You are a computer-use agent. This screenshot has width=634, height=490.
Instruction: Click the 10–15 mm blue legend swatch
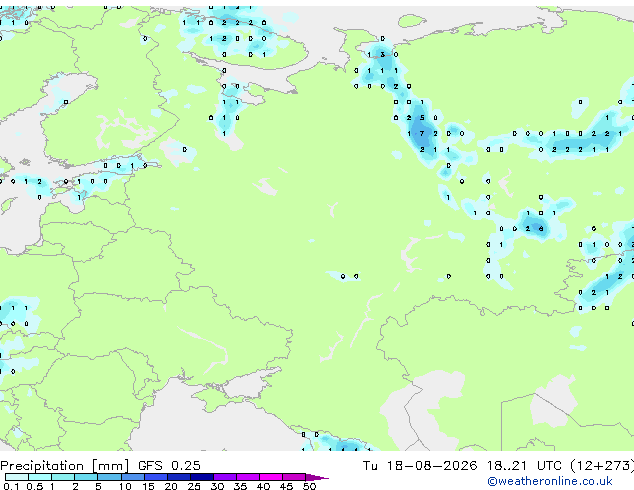pos(132,477)
